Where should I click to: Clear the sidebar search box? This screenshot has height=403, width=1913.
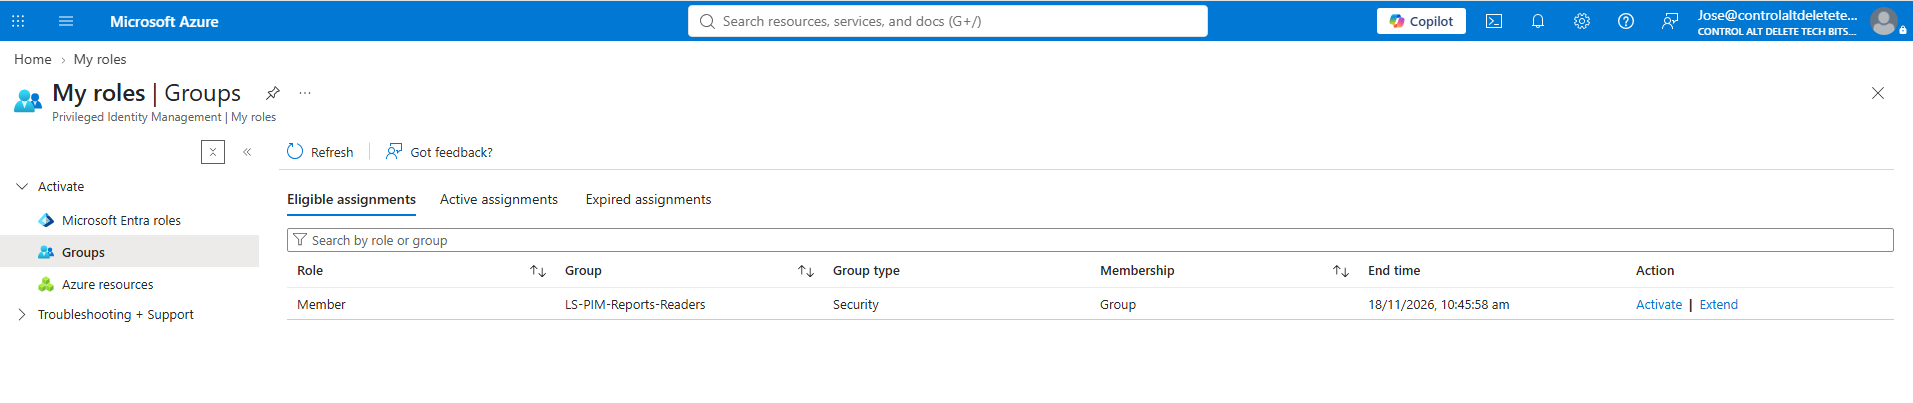pyautogui.click(x=213, y=152)
